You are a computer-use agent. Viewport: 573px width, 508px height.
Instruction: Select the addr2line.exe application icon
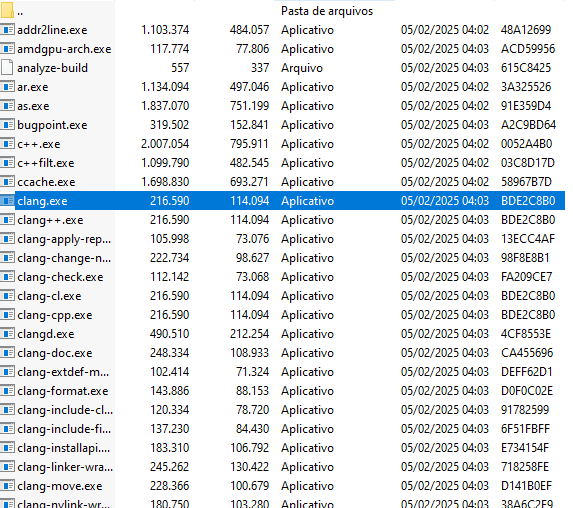pos(7,30)
